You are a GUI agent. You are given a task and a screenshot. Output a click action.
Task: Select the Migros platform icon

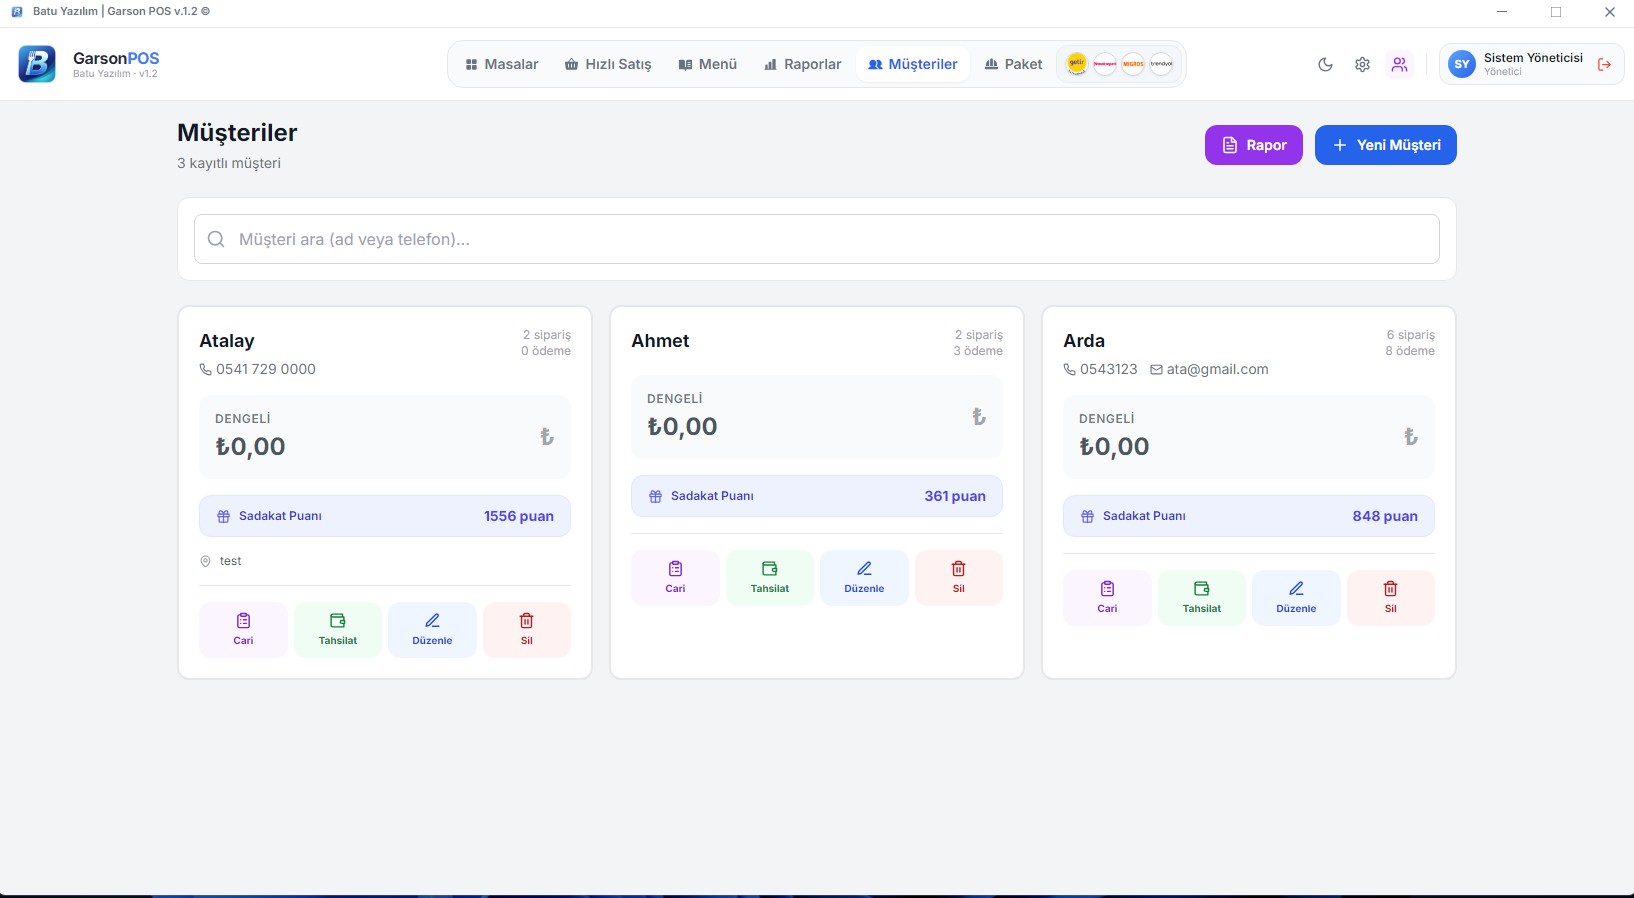tap(1133, 64)
